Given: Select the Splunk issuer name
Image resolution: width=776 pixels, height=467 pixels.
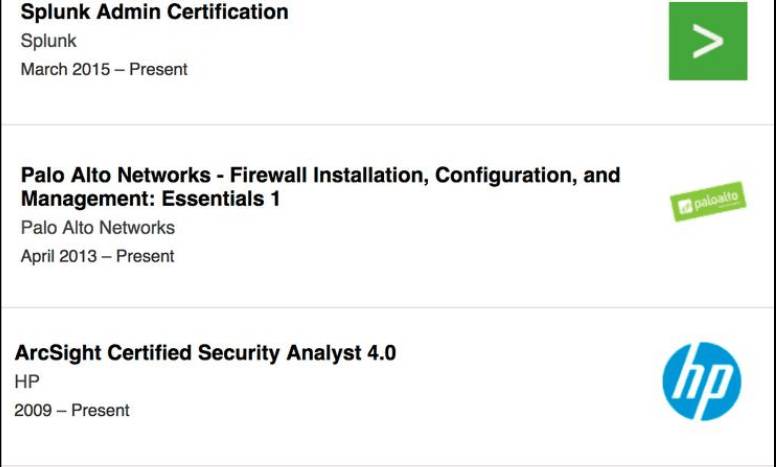Looking at the screenshot, I should (x=48, y=42).
